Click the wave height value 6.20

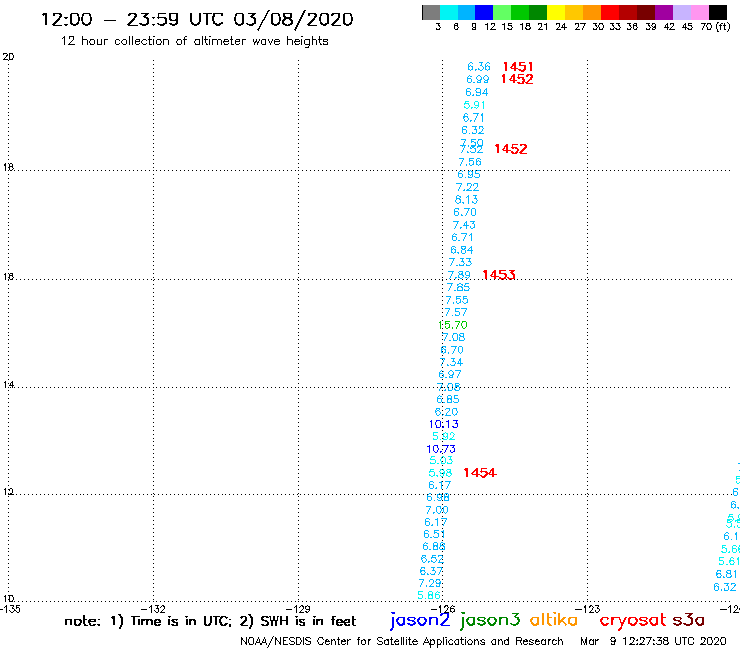coord(446,412)
